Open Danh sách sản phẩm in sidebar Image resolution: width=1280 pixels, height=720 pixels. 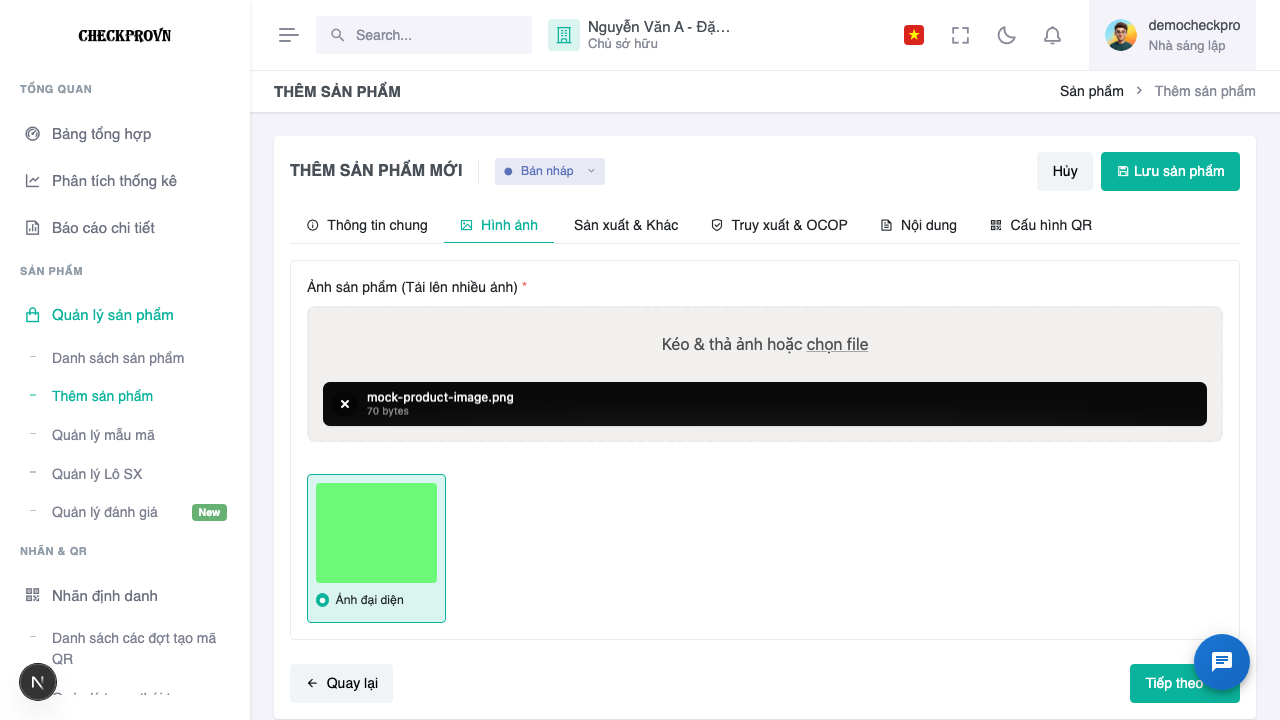(x=118, y=358)
